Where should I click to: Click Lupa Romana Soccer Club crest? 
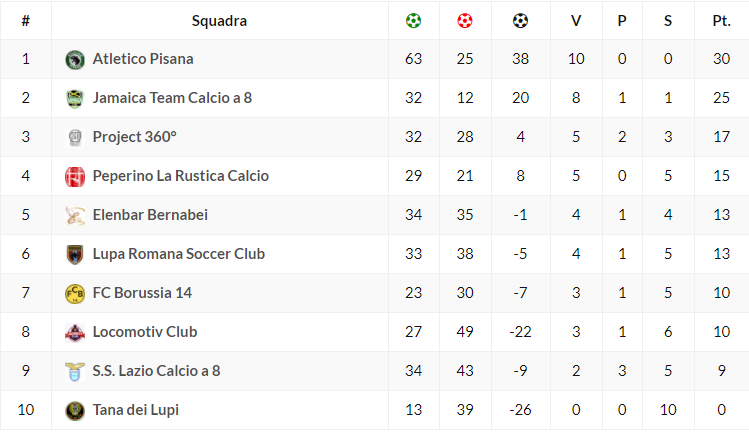click(74, 254)
